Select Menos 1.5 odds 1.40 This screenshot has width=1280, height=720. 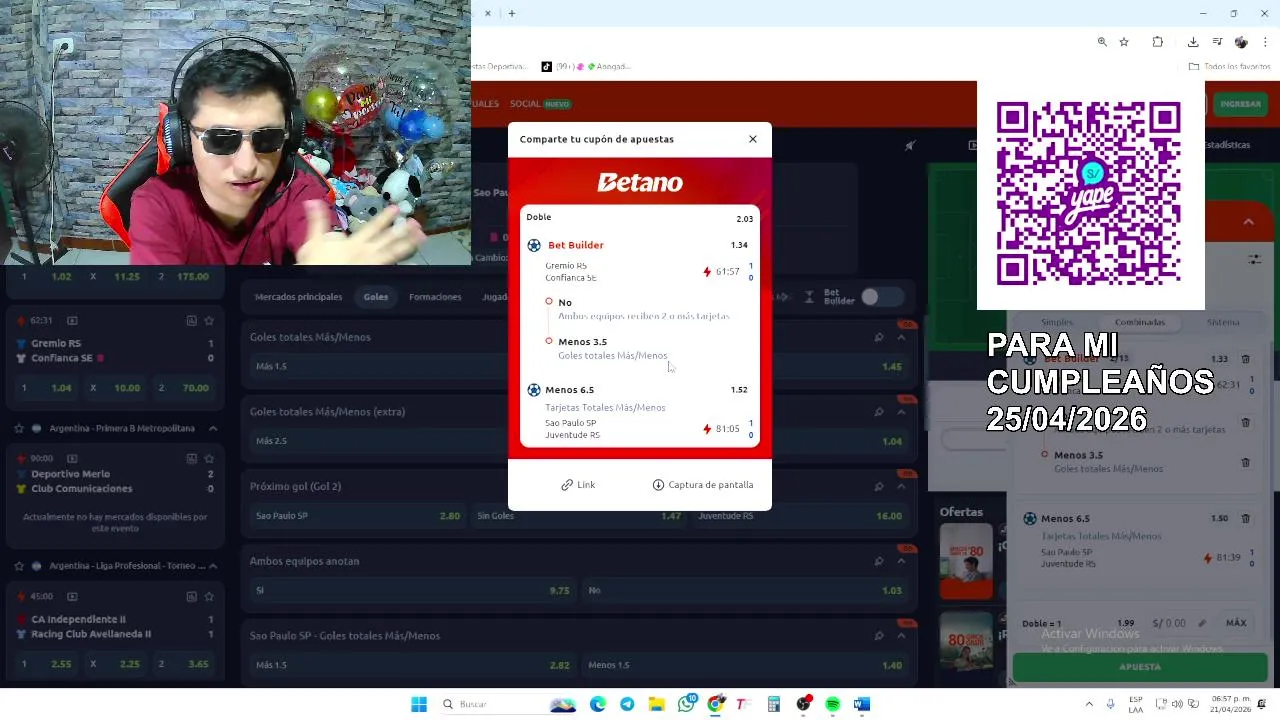tap(745, 665)
